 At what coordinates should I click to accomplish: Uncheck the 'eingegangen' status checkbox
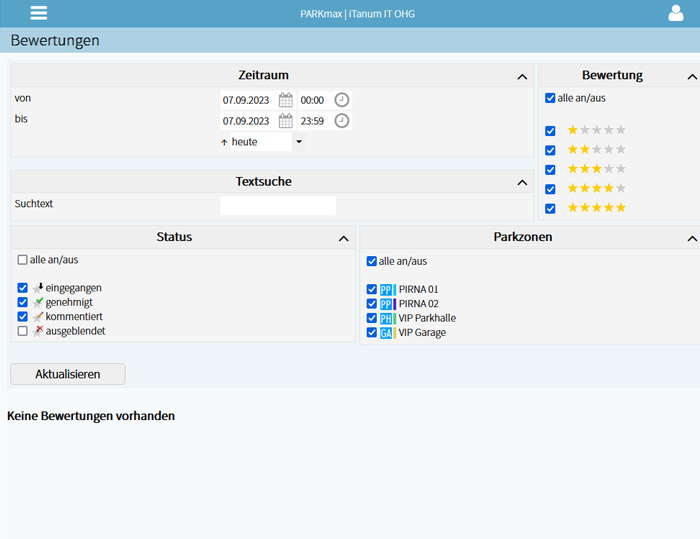[x=22, y=288]
